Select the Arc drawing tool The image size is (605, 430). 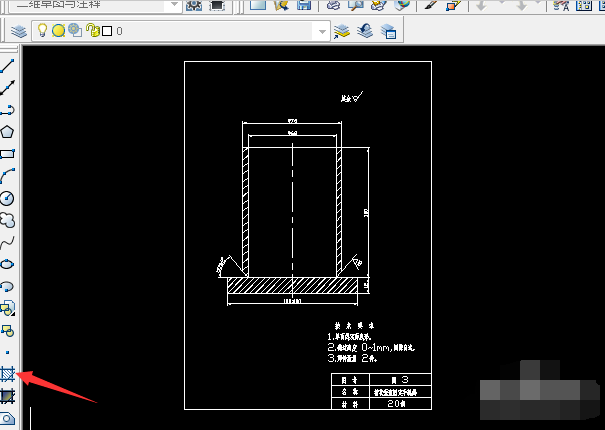click(x=7, y=176)
